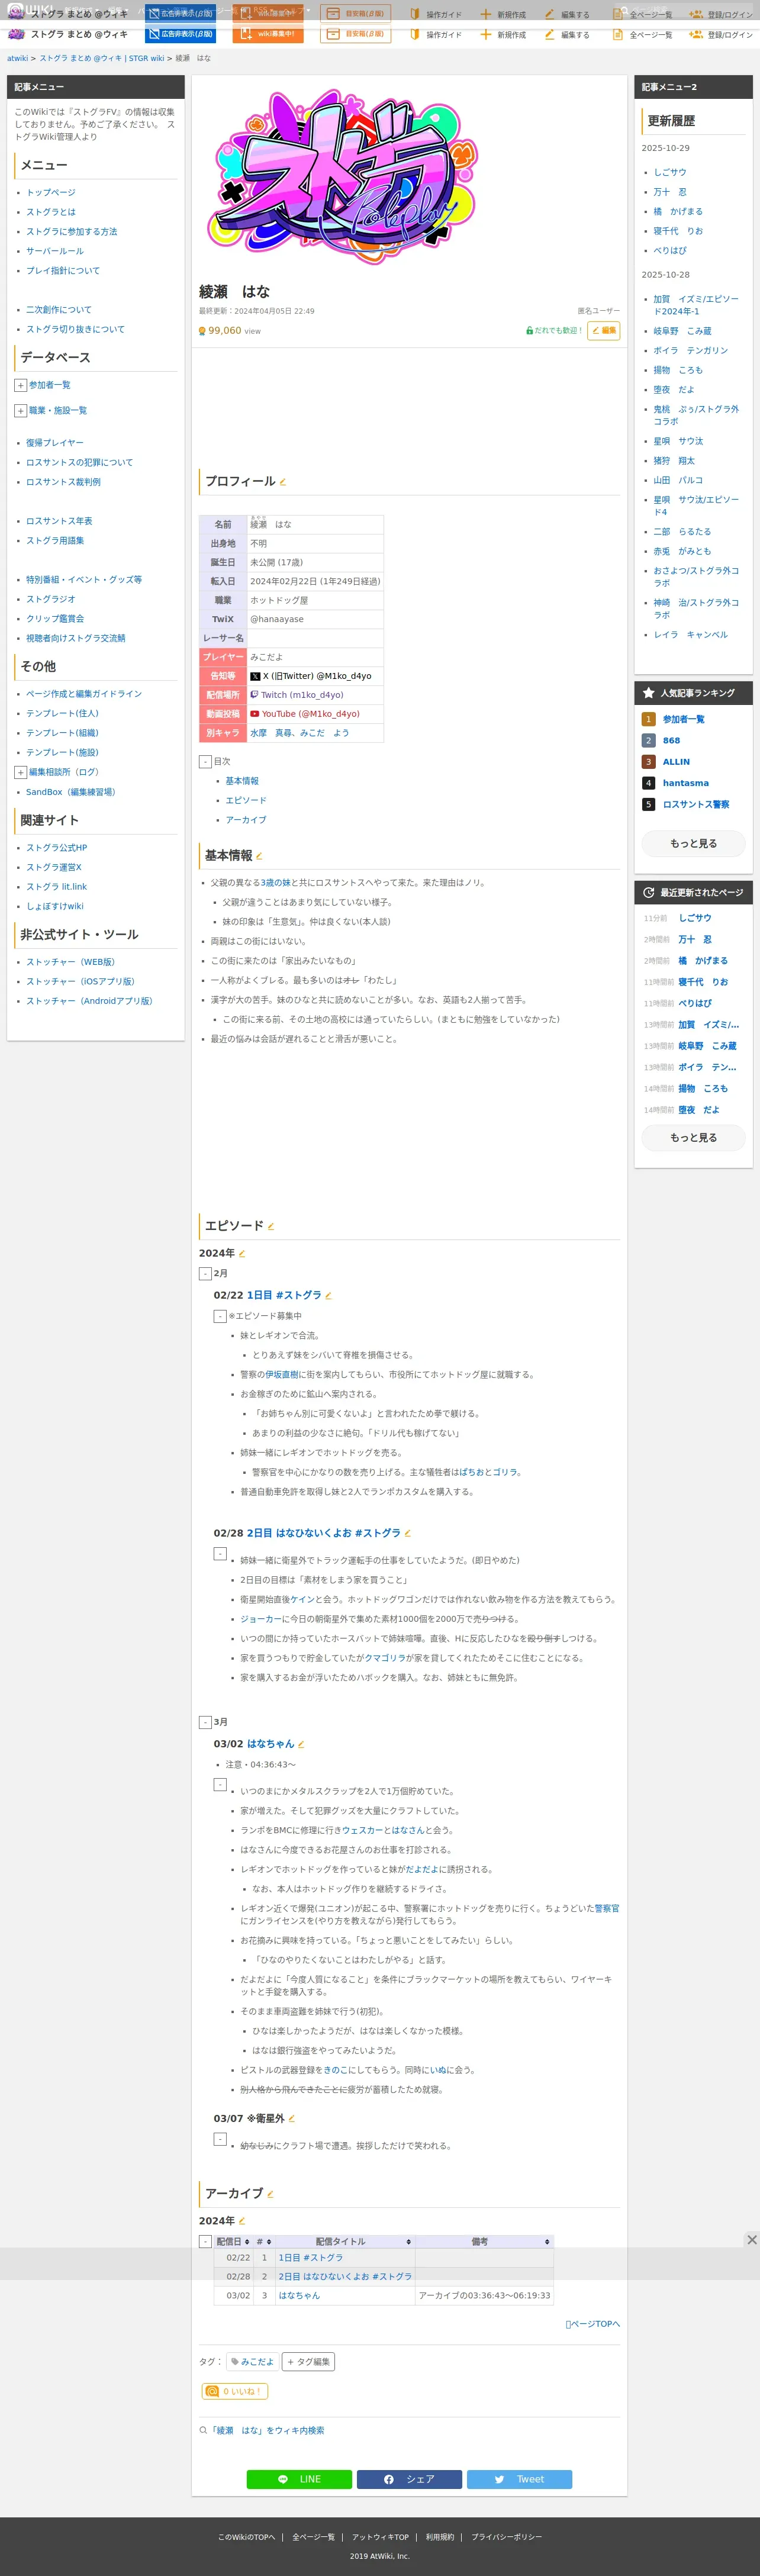Click edit pencil next to 03/07 ※衛星外 heading
760x2576 pixels.
(291, 2118)
